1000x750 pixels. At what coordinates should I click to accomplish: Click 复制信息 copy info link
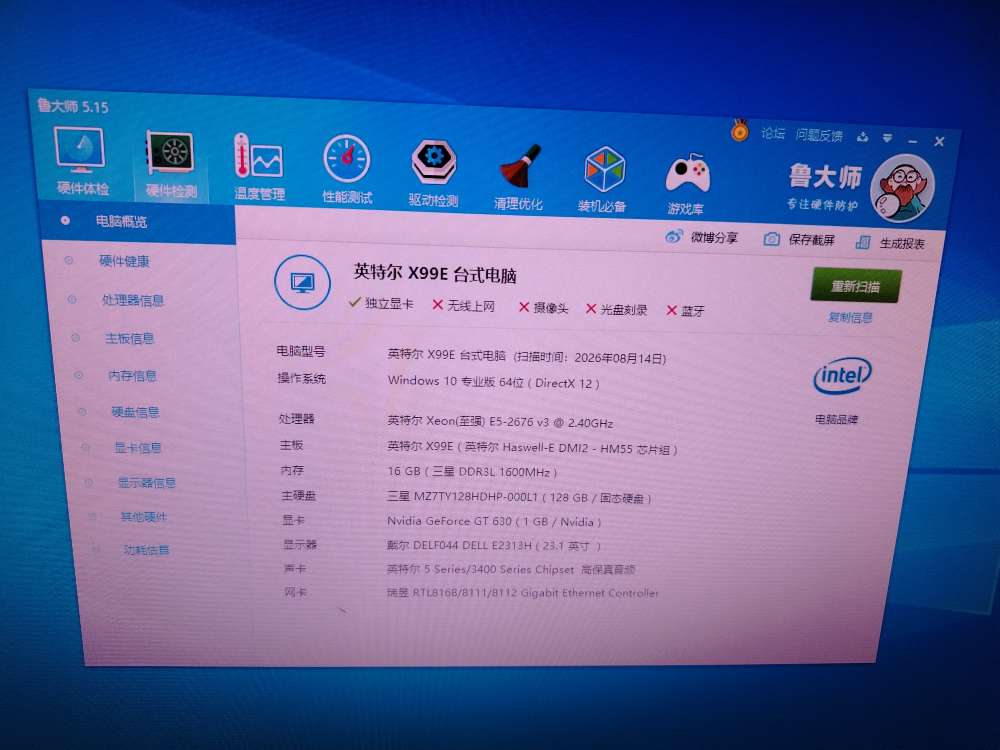pyautogui.click(x=849, y=317)
